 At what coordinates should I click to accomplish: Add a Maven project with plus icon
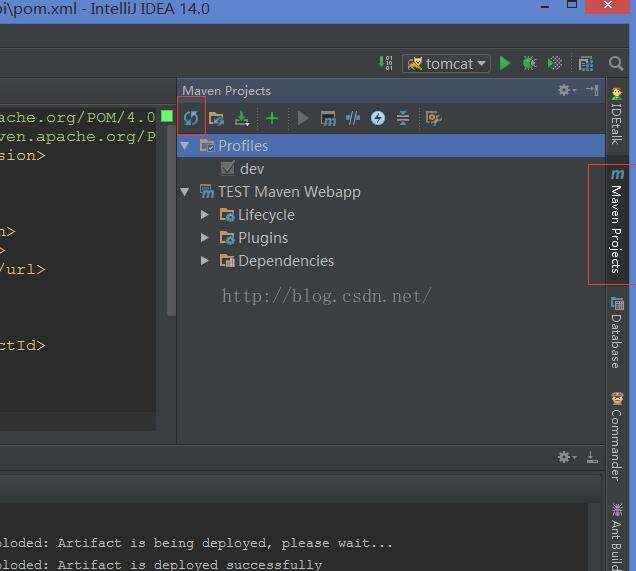coord(271,118)
